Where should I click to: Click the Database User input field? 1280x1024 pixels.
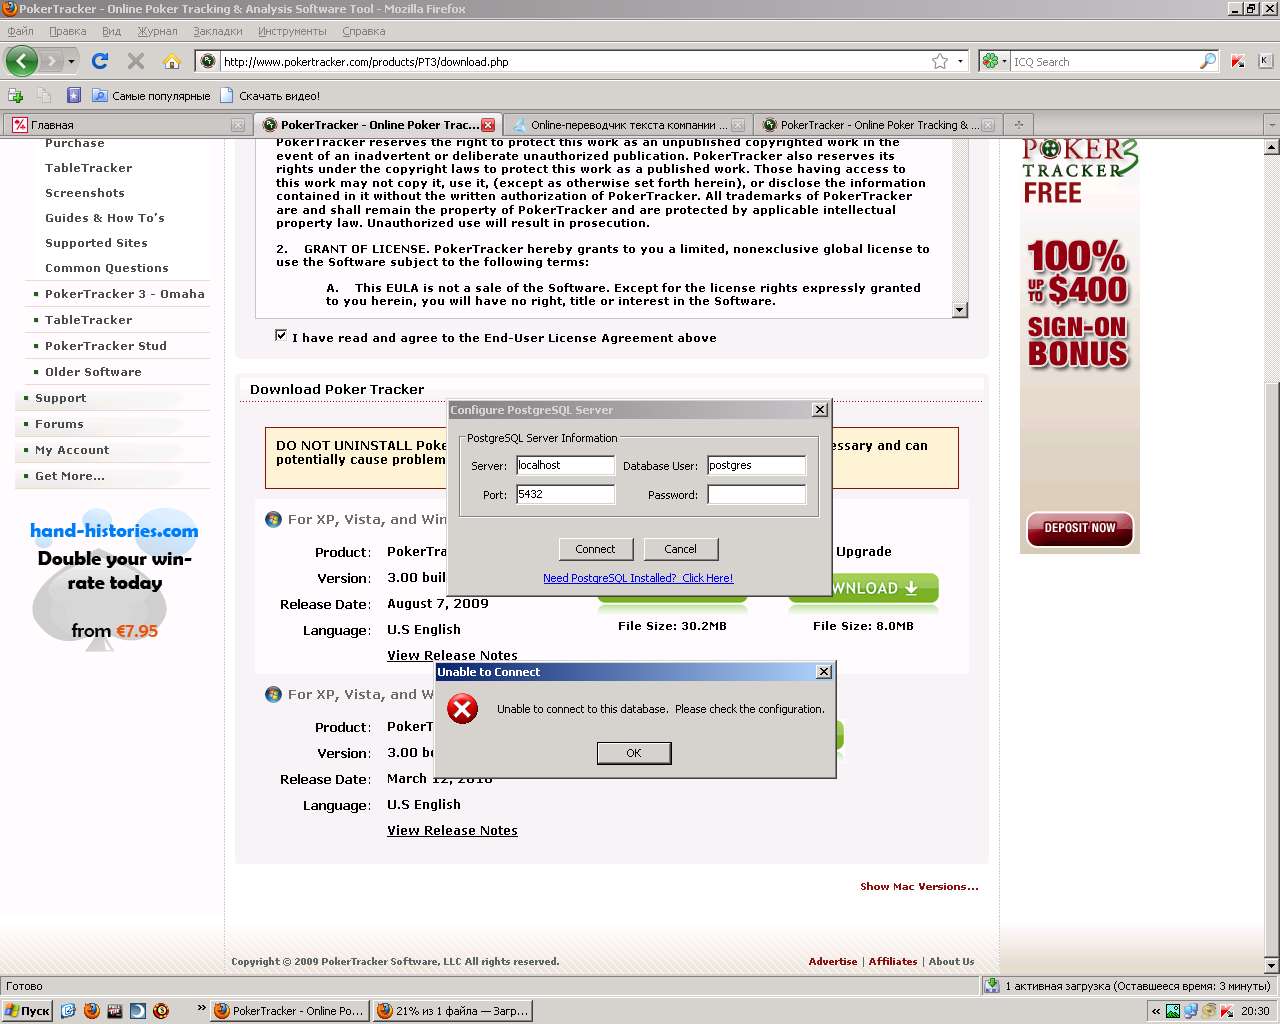(756, 465)
